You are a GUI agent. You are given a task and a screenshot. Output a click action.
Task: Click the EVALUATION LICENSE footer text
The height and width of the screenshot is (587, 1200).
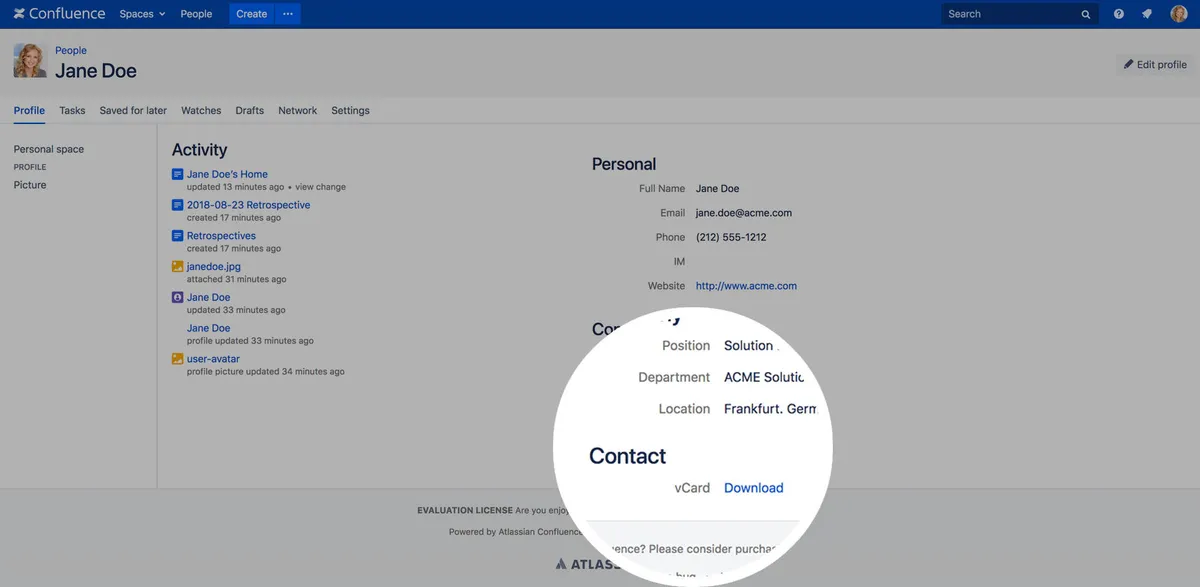[x=465, y=510]
